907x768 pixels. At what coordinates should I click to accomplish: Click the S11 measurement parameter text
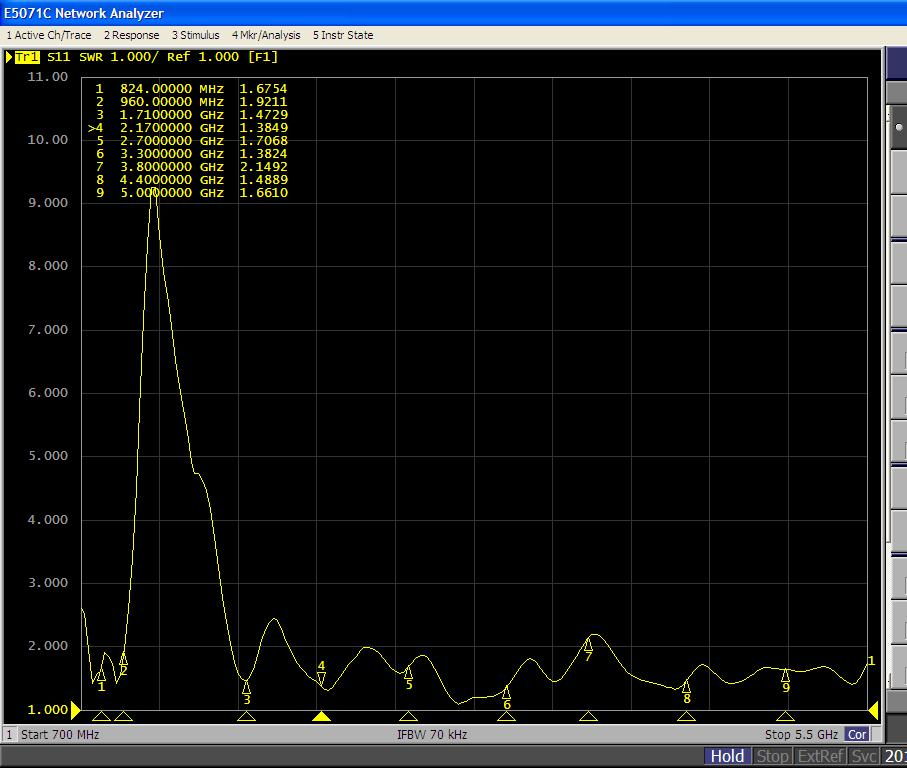58,57
